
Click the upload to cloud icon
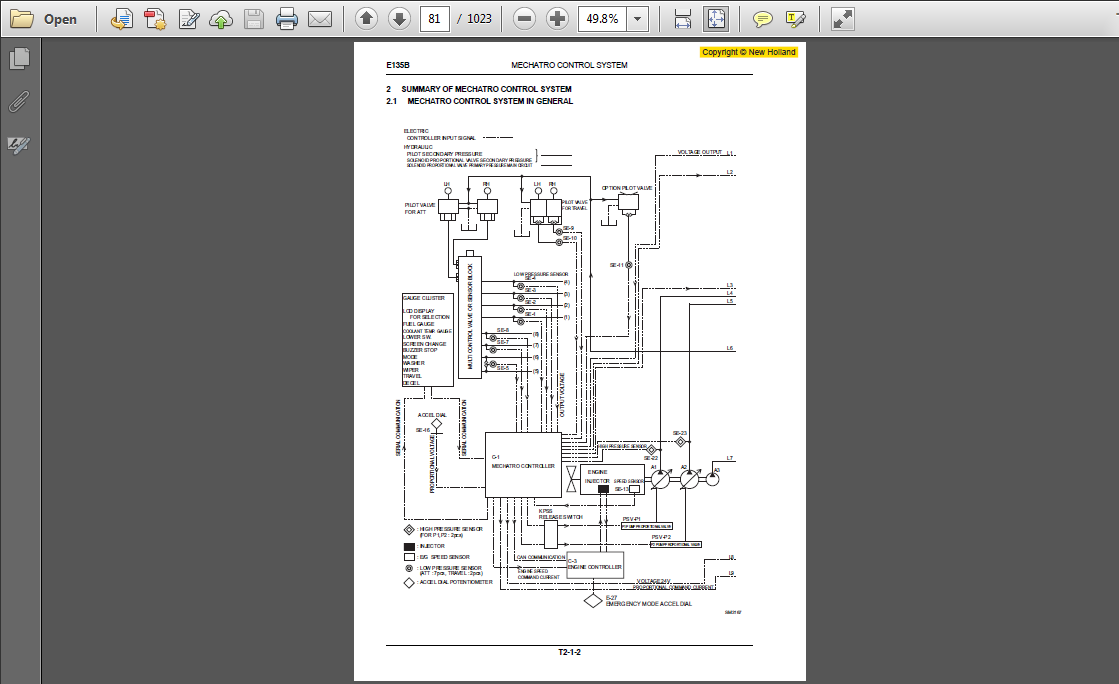[221, 19]
